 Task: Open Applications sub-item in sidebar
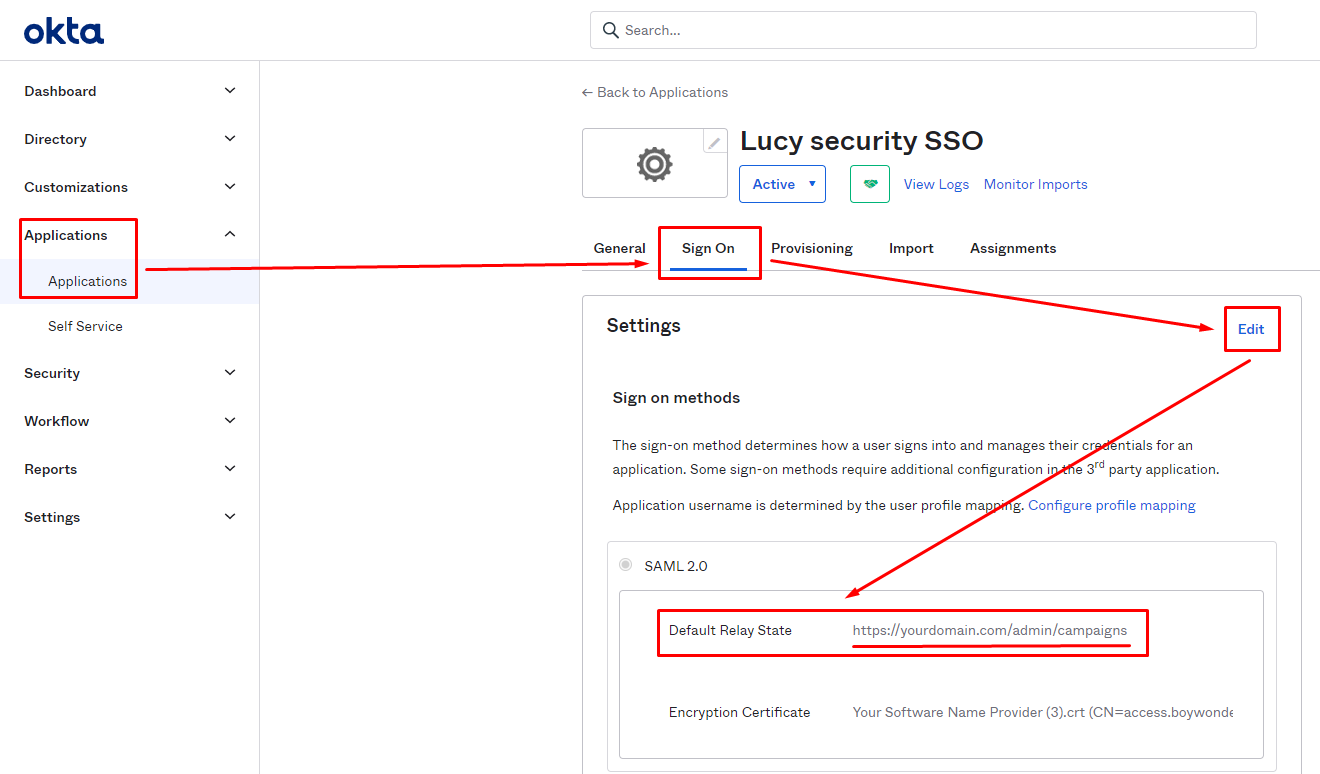[x=88, y=281]
